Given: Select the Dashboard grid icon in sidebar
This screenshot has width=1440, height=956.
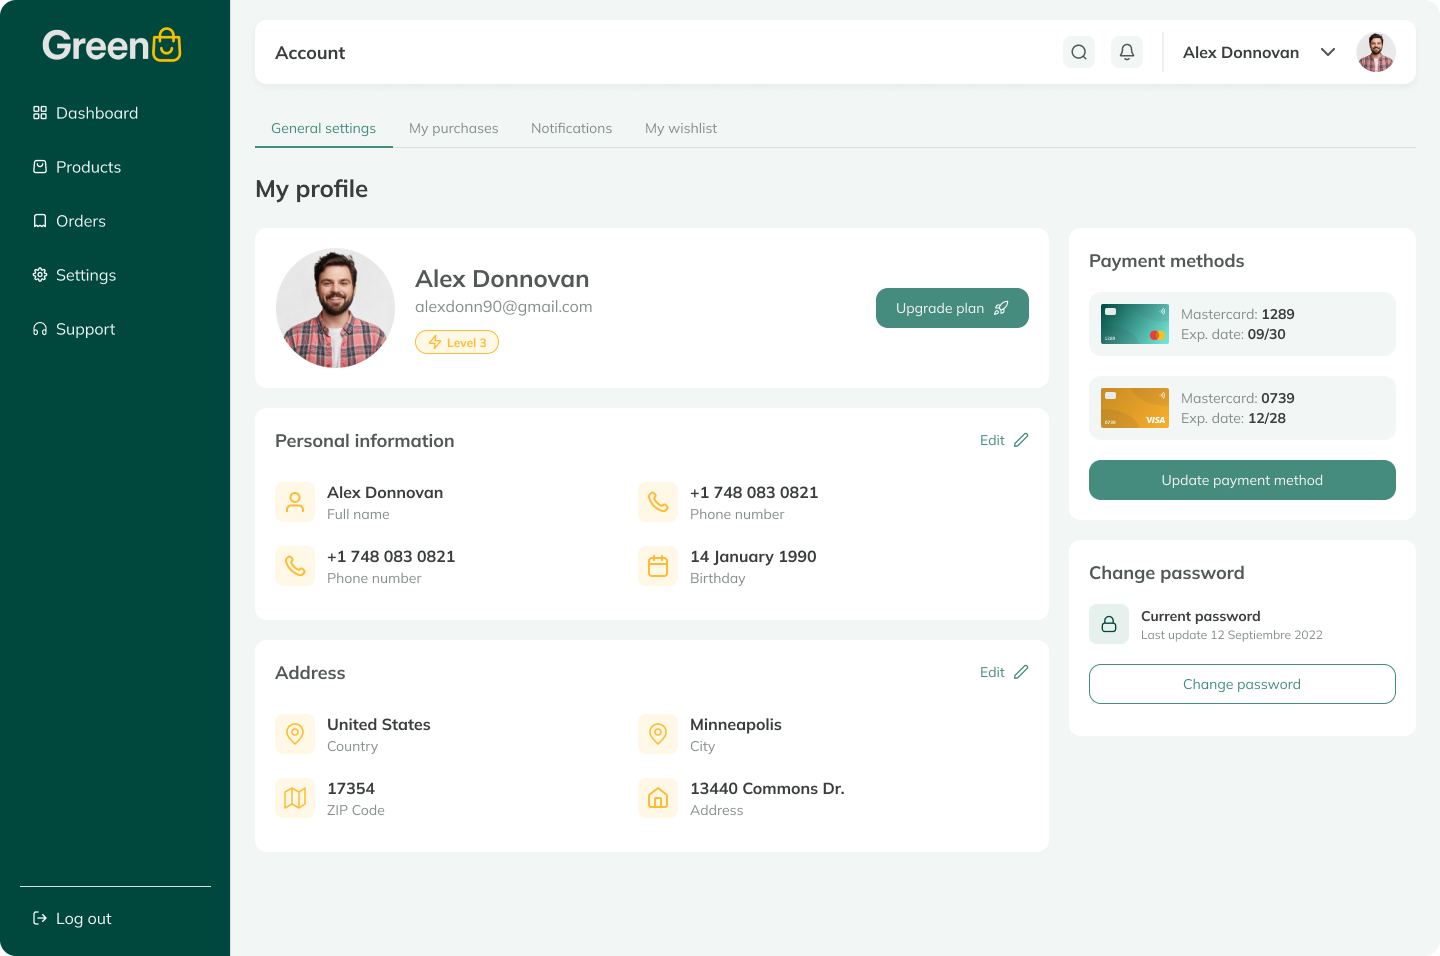Looking at the screenshot, I should pyautogui.click(x=39, y=112).
